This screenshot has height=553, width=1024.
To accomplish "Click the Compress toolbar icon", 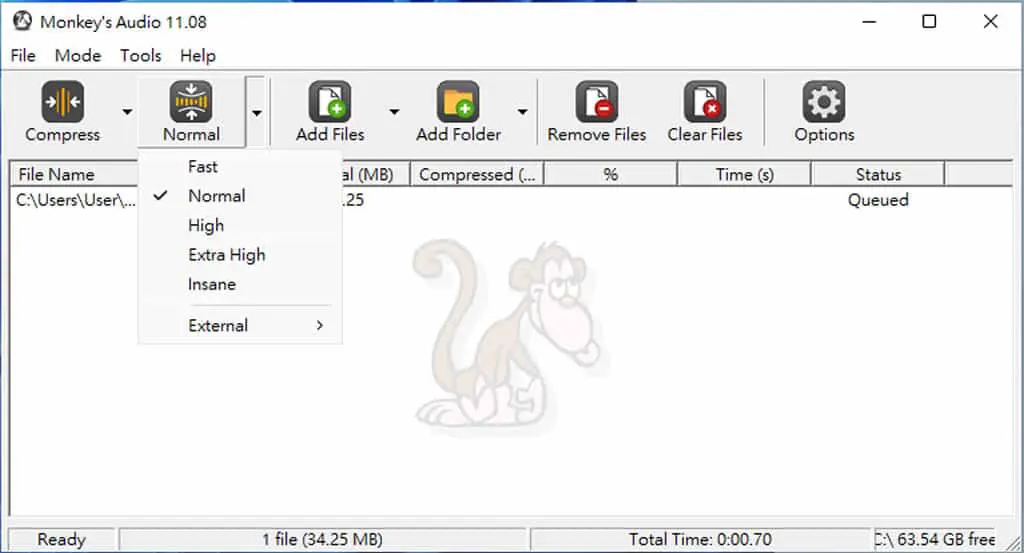I will pos(63,101).
